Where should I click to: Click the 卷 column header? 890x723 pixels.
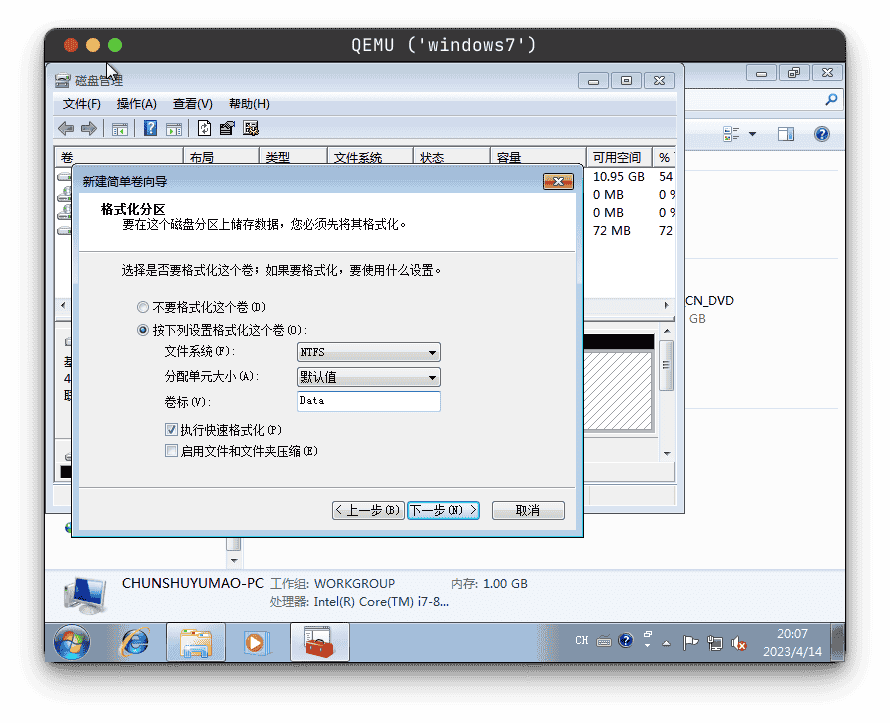click(x=119, y=157)
